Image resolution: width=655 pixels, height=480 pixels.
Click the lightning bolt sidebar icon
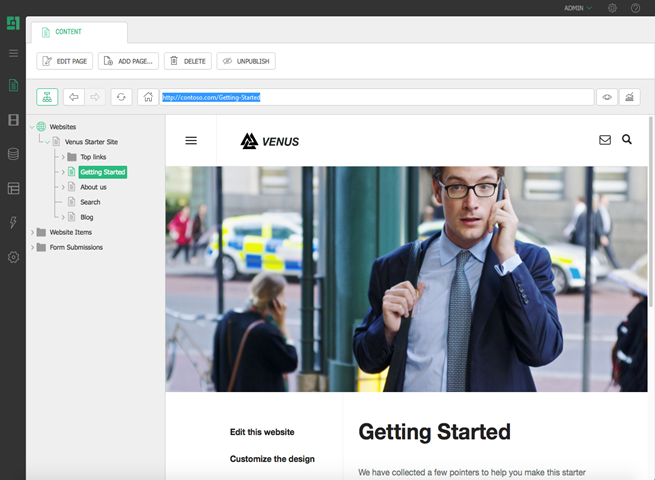(x=13, y=222)
